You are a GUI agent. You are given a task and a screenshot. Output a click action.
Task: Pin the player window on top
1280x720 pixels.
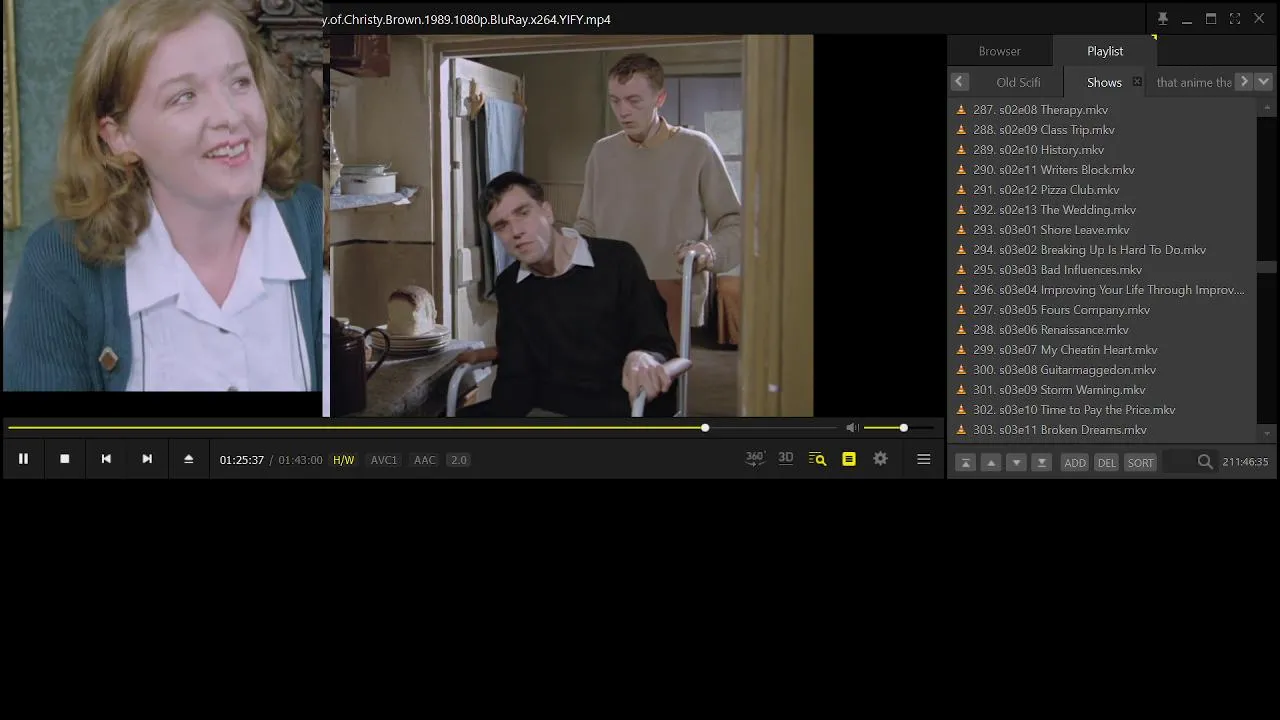pyautogui.click(x=1163, y=19)
